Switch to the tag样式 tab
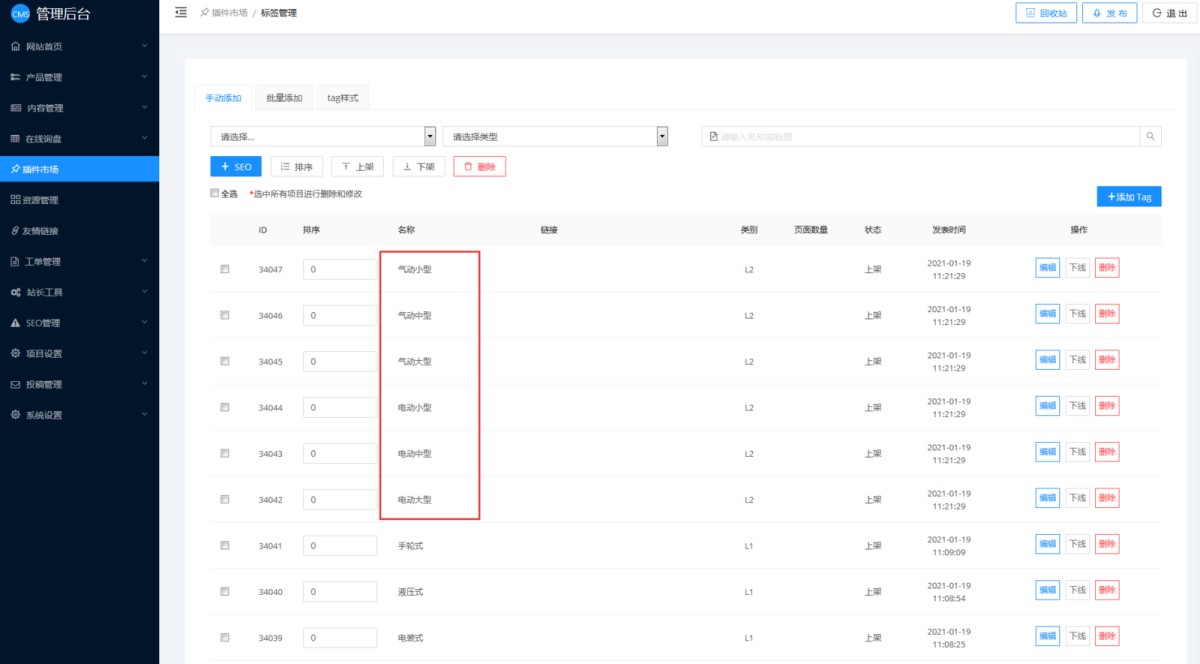Viewport: 1200px width, 664px height. pyautogui.click(x=342, y=98)
